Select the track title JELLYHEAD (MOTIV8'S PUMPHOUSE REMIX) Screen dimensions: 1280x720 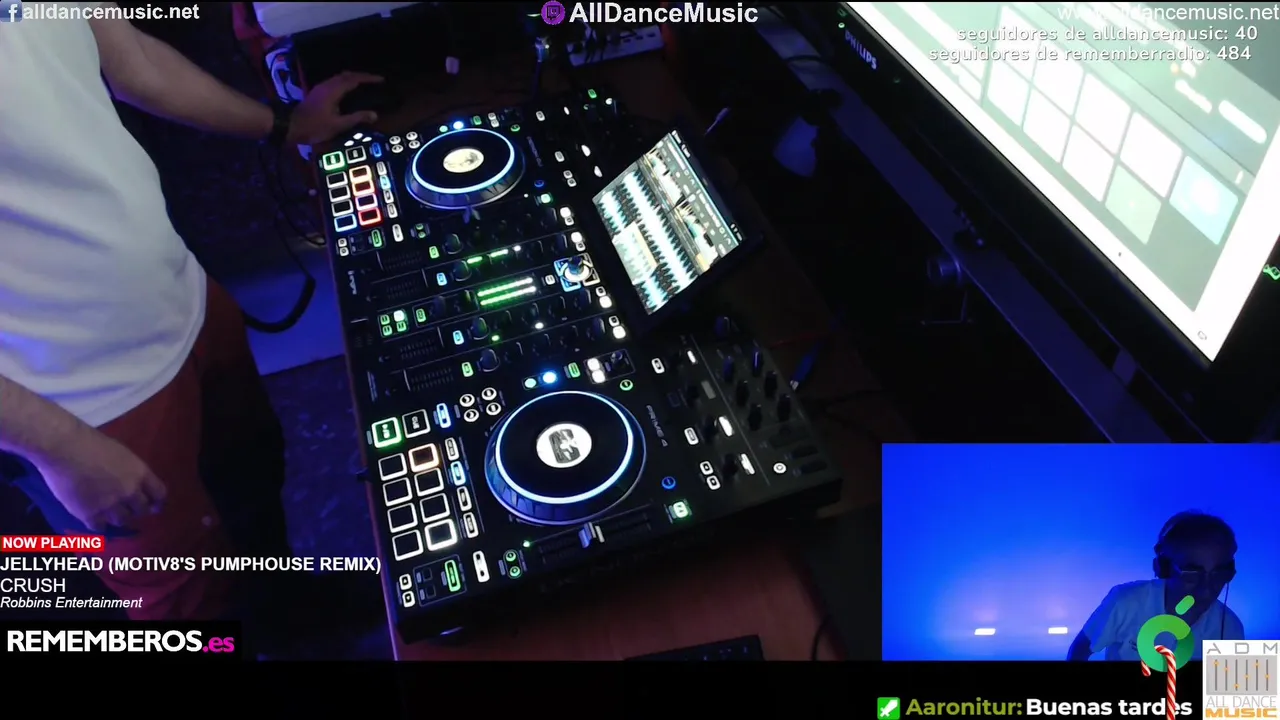click(x=191, y=564)
